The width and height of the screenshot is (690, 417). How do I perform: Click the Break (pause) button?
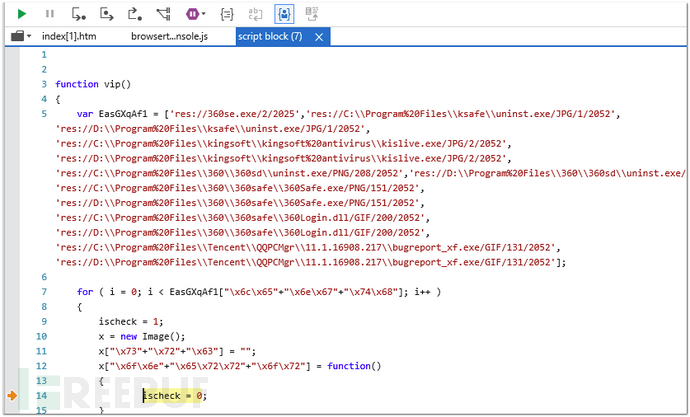tap(50, 14)
